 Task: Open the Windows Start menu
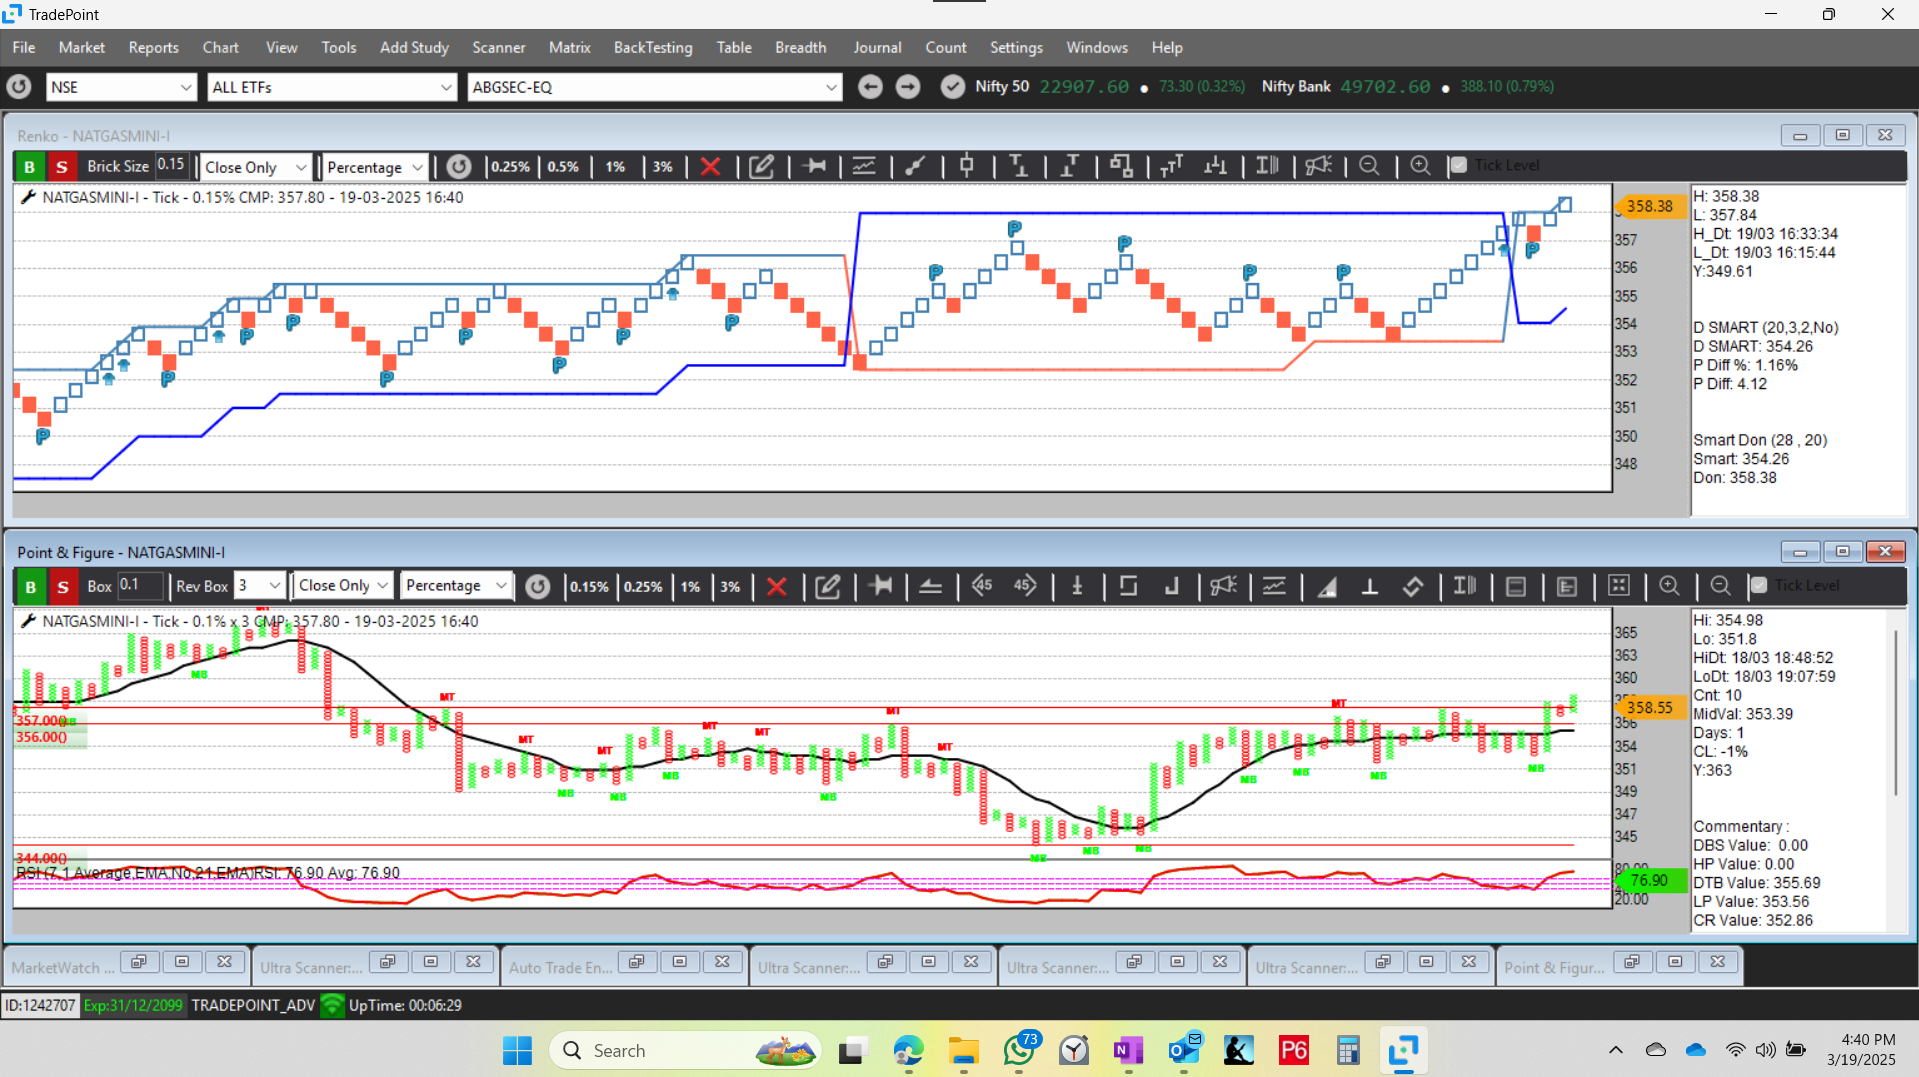click(x=517, y=1050)
